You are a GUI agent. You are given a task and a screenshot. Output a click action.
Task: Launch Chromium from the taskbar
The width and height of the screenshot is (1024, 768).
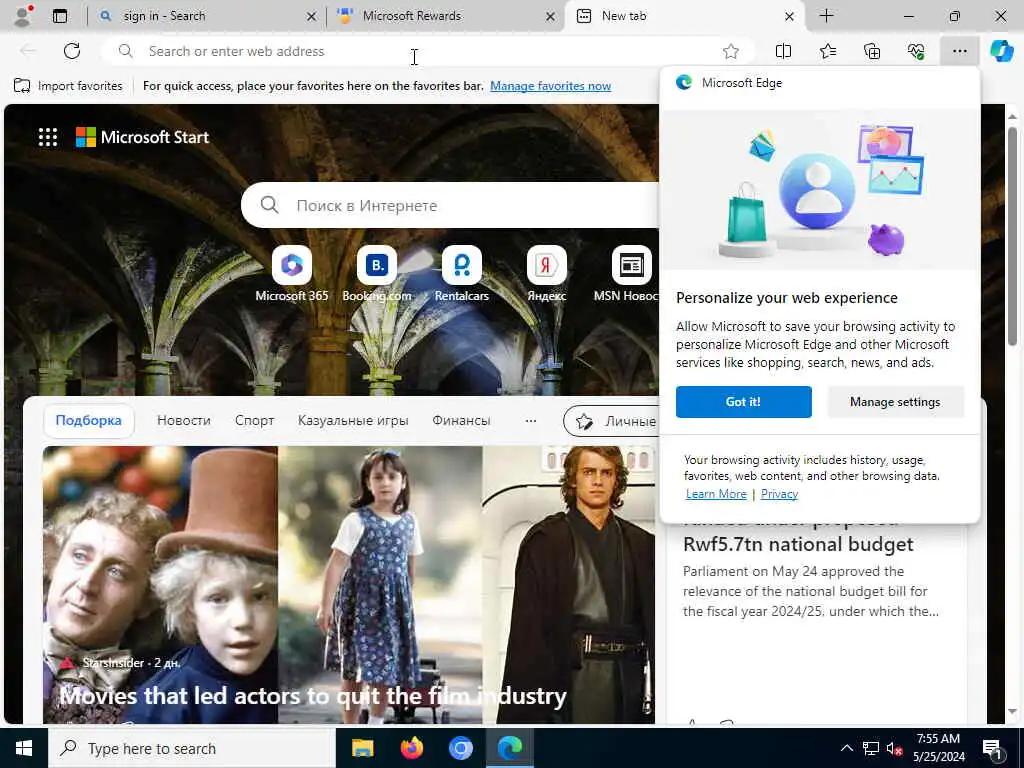[x=460, y=748]
